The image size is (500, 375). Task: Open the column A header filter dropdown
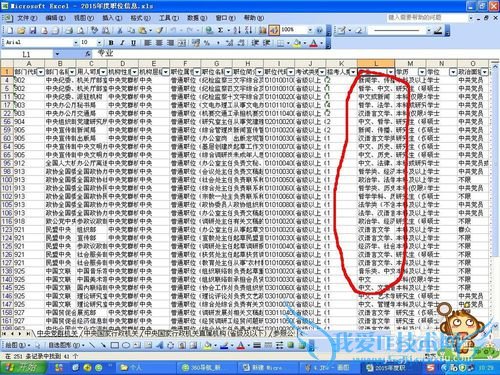[x=40, y=72]
